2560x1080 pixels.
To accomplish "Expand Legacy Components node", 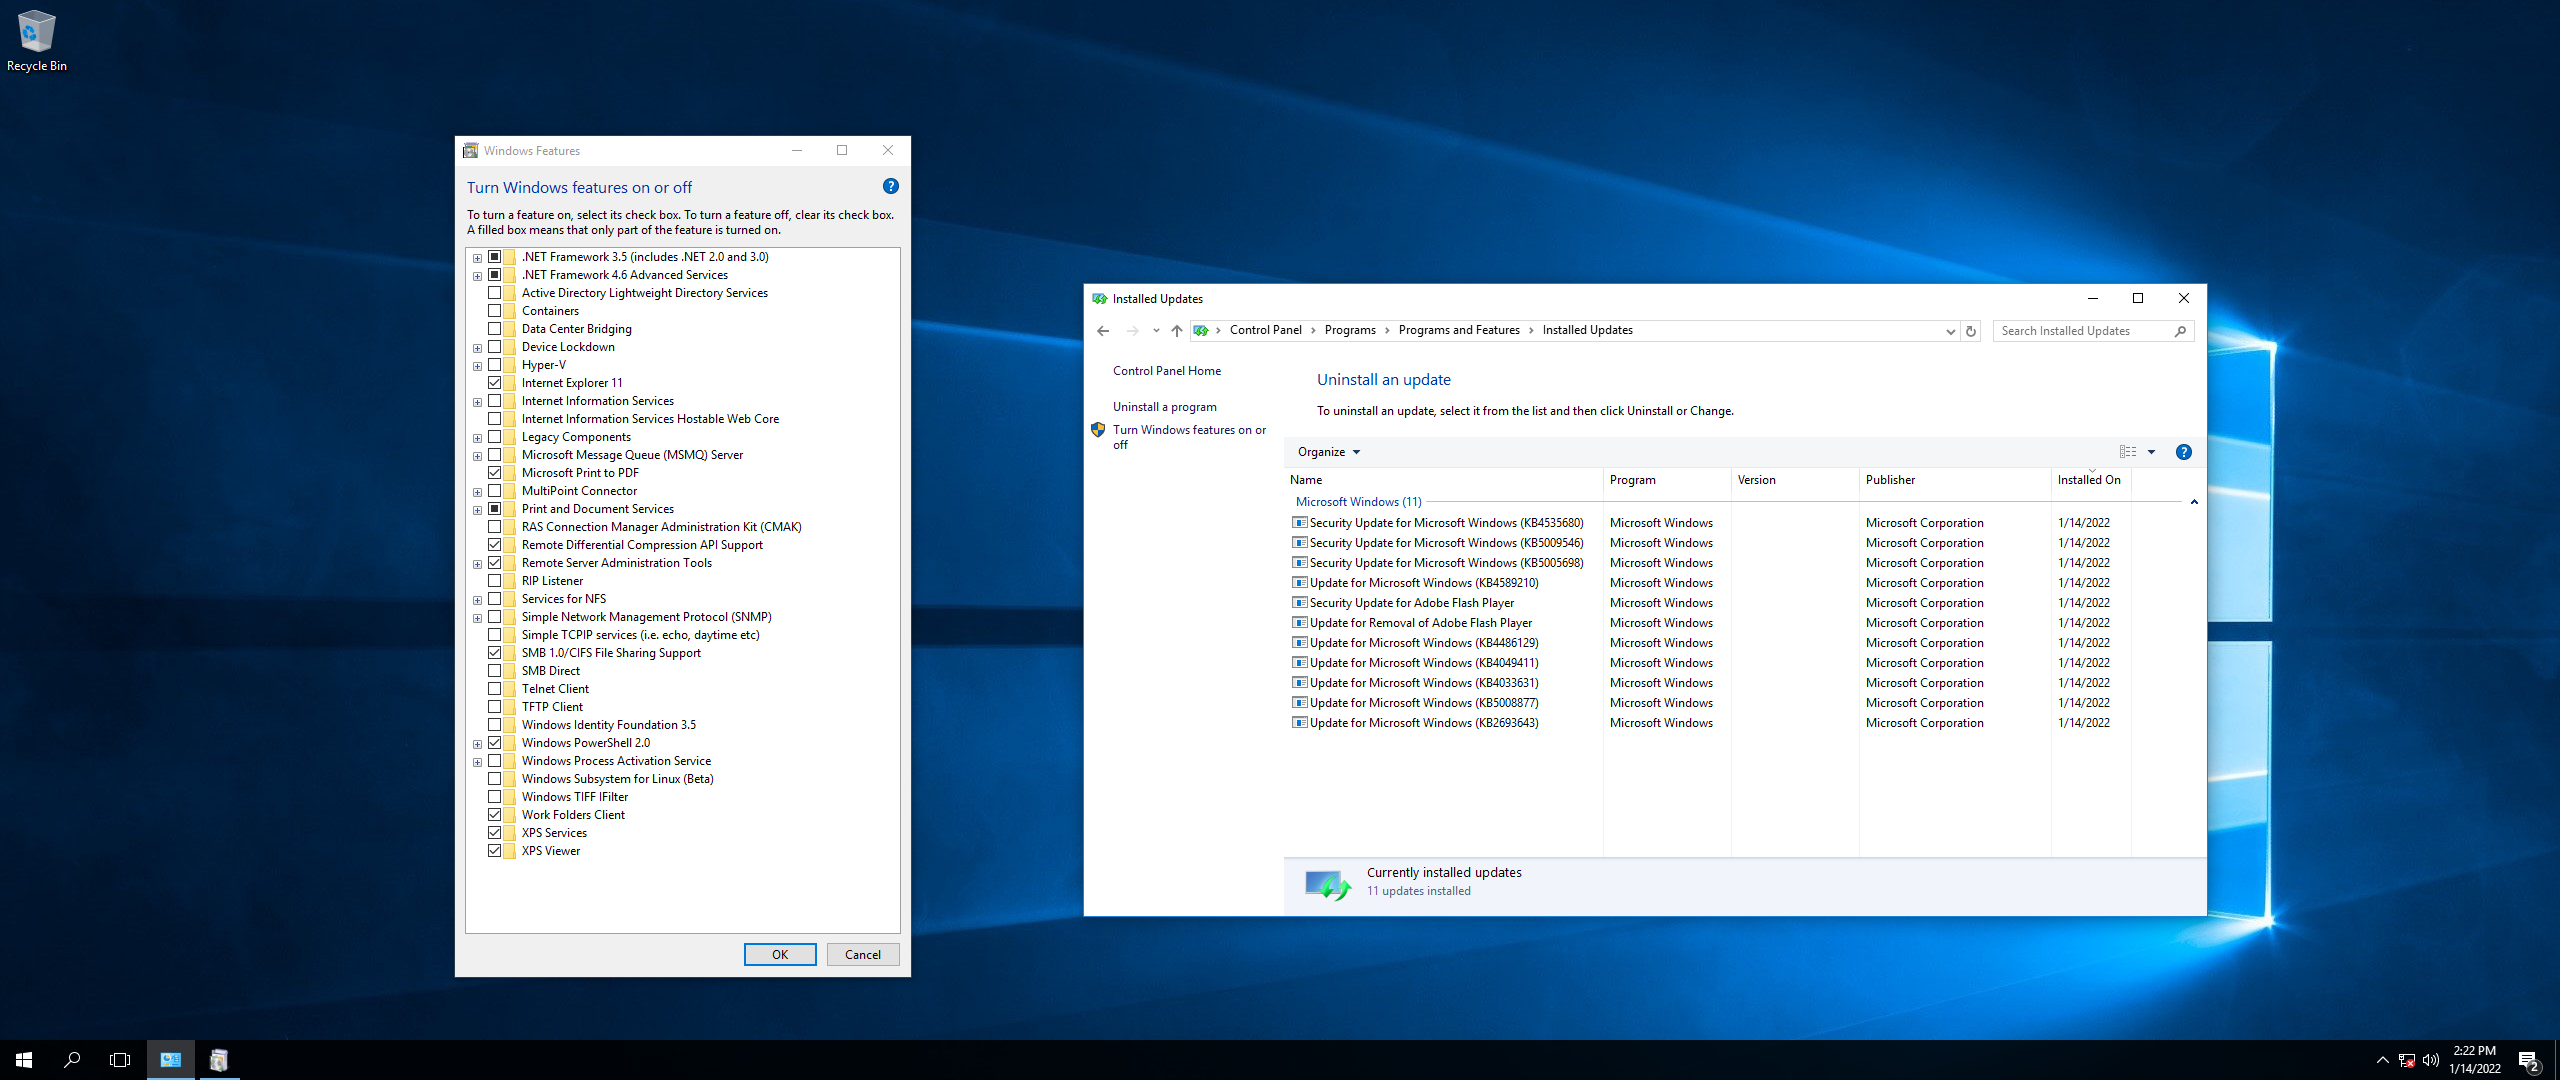I will 477,438.
